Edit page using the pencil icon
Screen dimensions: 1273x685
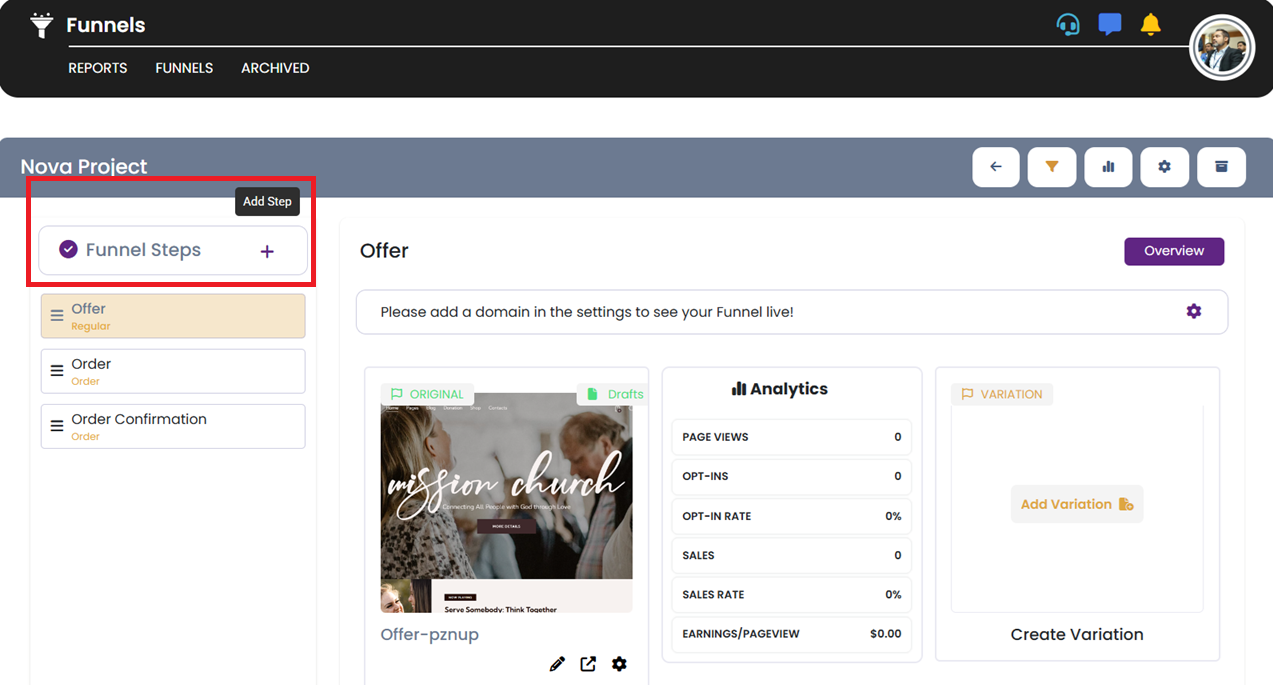coord(557,664)
